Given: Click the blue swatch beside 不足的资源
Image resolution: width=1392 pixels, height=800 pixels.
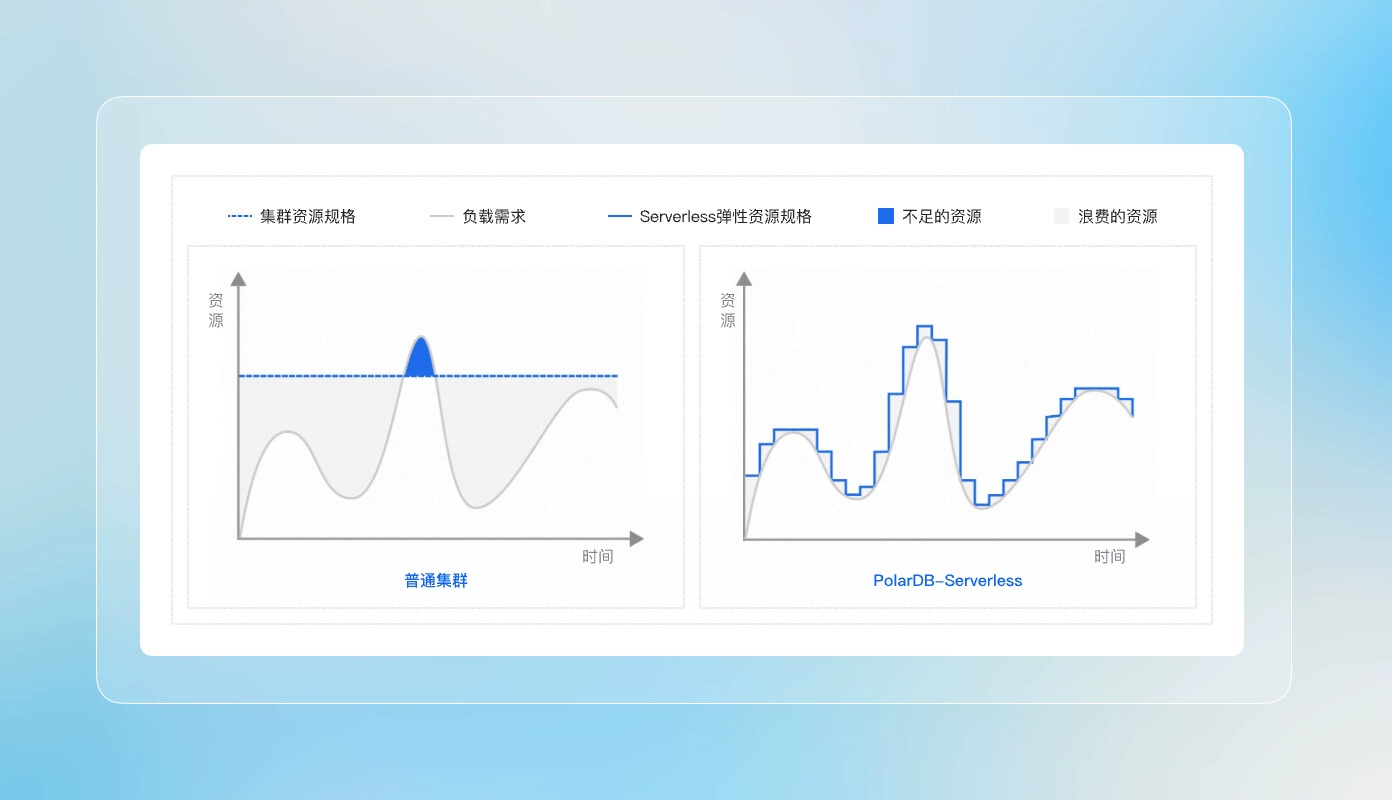Looking at the screenshot, I should (x=886, y=216).
